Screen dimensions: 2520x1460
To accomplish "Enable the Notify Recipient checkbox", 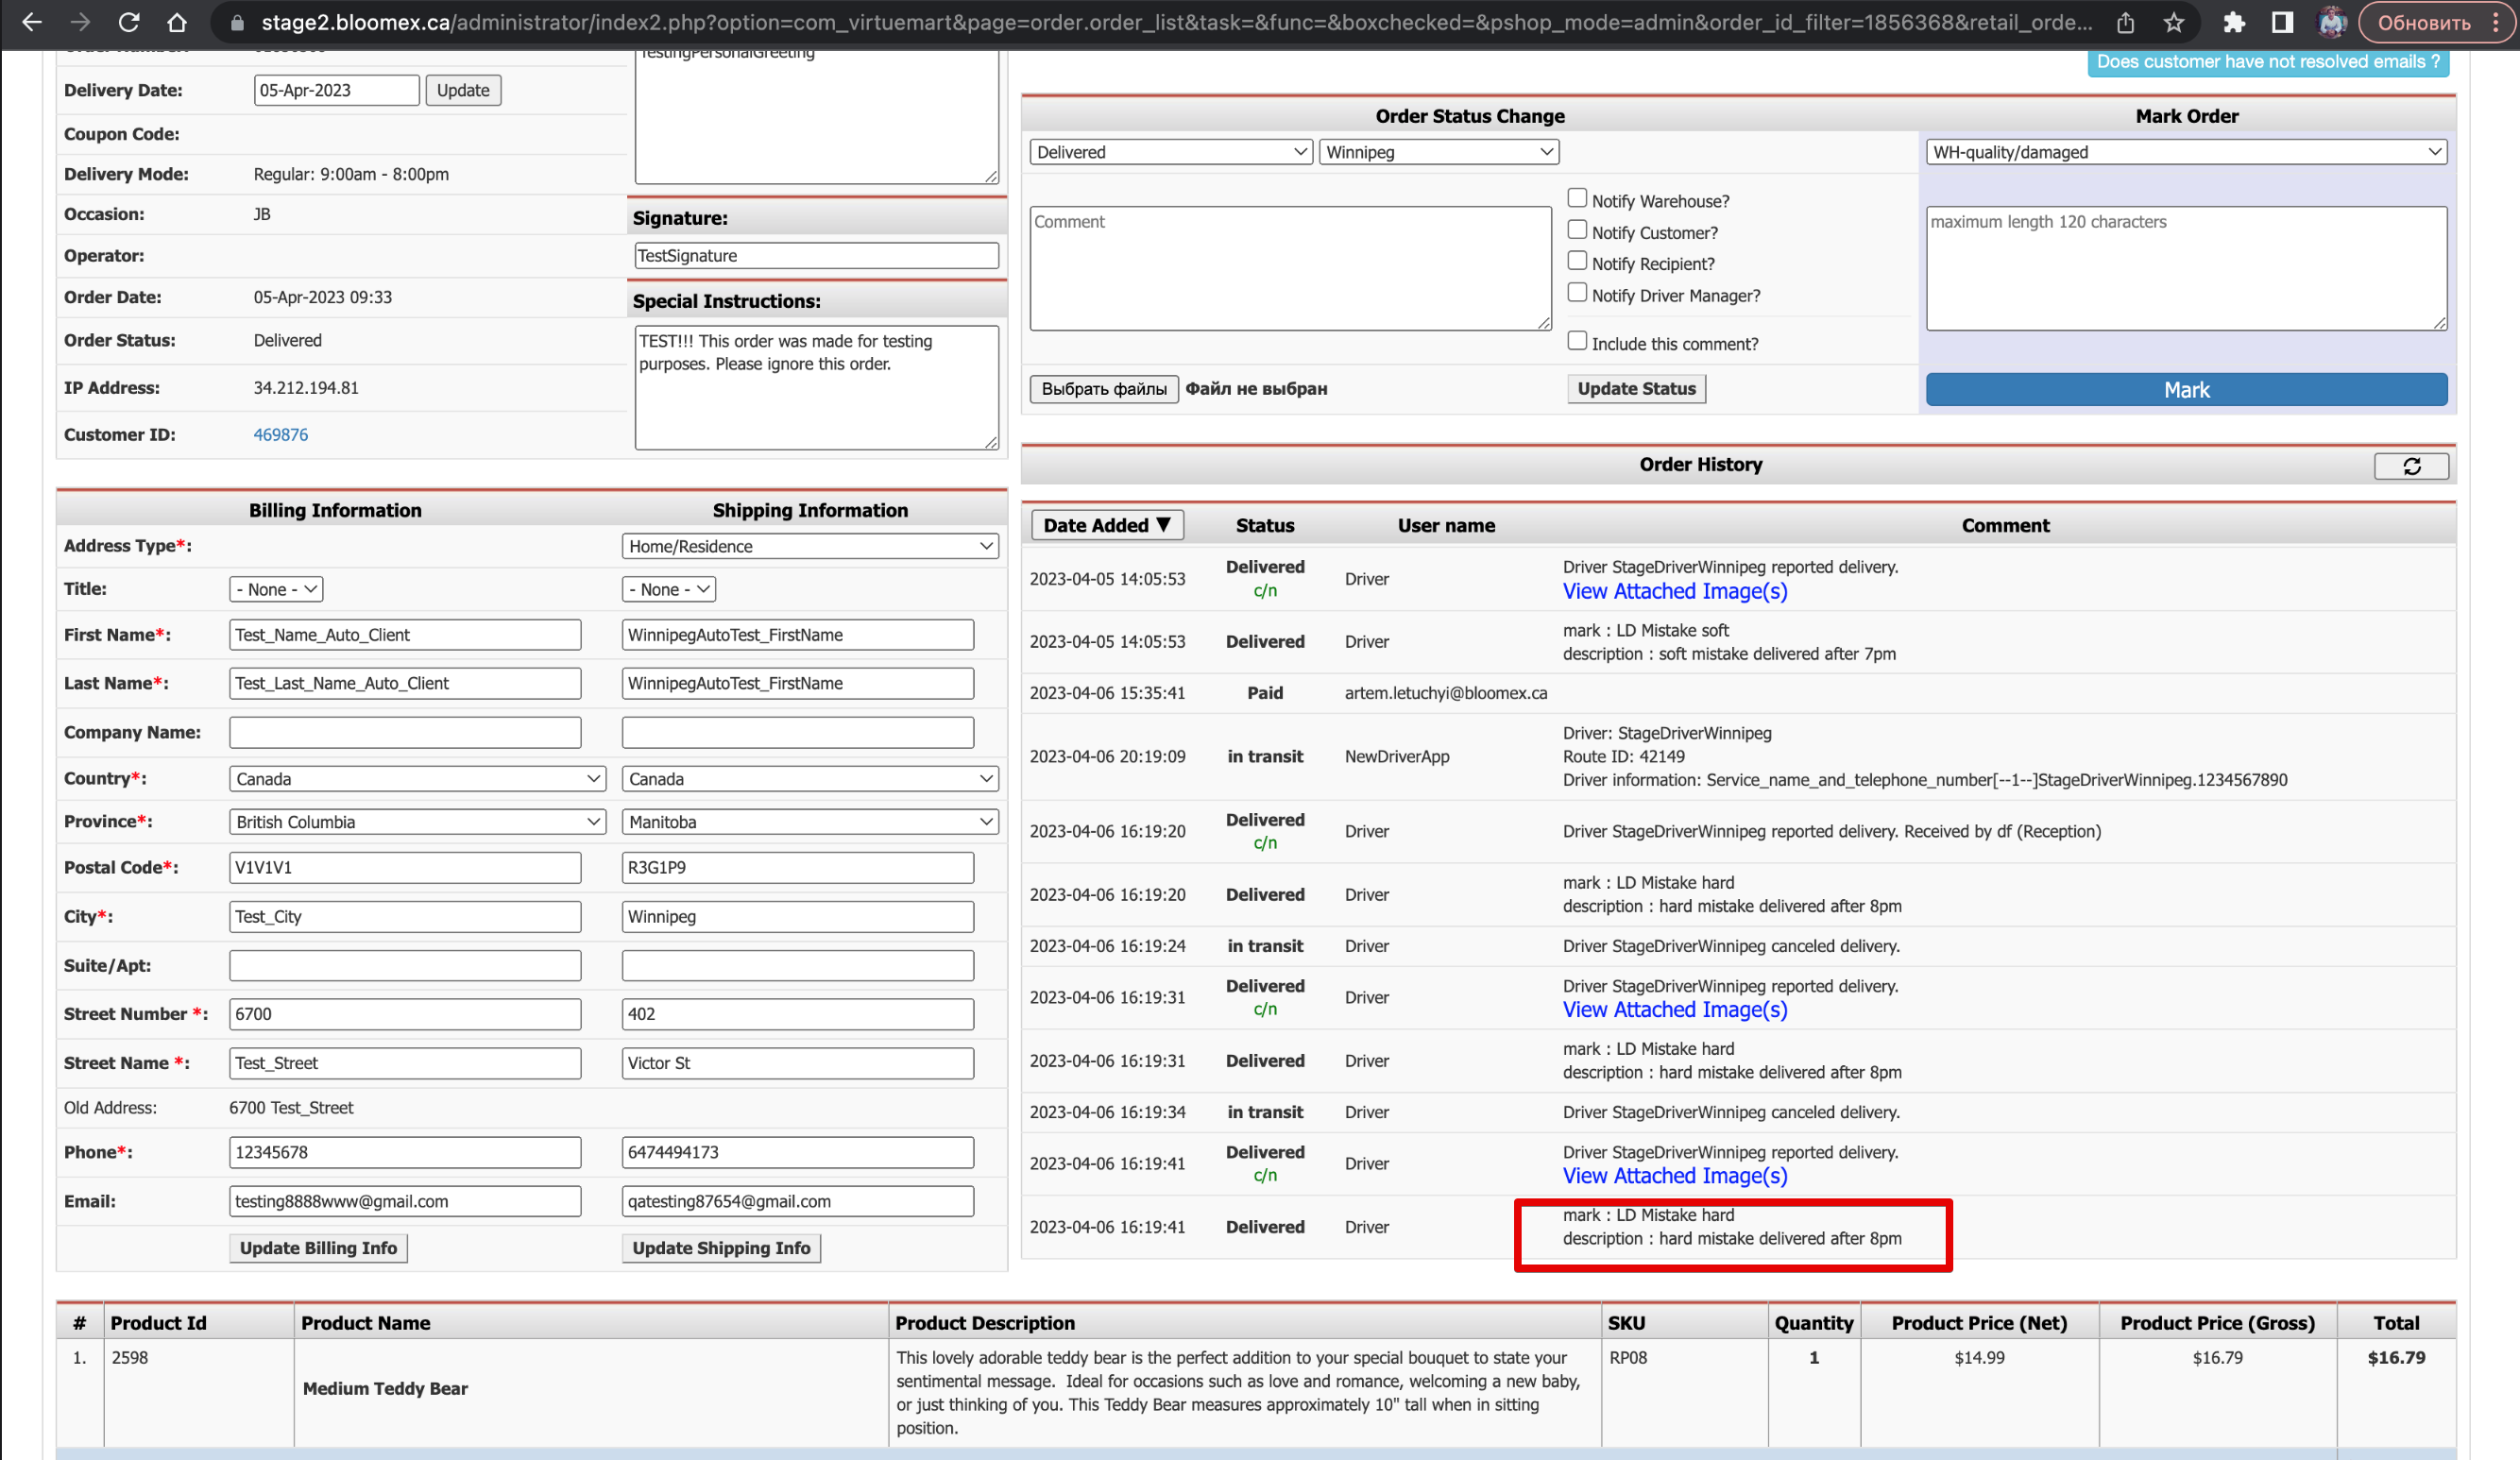I will pyautogui.click(x=1577, y=261).
